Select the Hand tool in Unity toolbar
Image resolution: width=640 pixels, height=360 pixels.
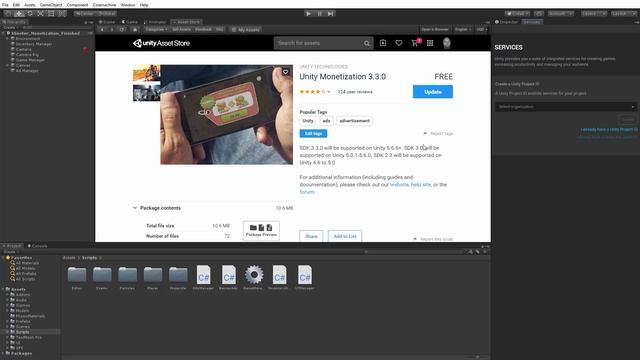coord(8,13)
